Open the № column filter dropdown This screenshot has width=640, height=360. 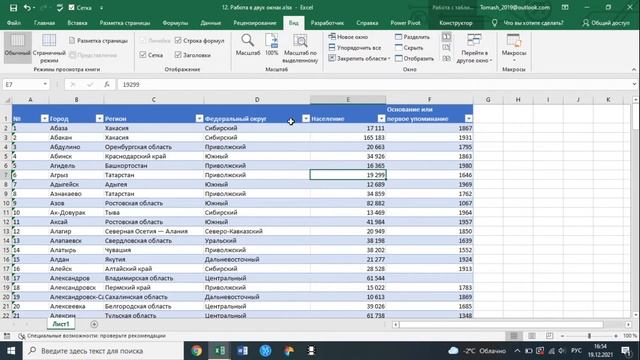pos(44,118)
